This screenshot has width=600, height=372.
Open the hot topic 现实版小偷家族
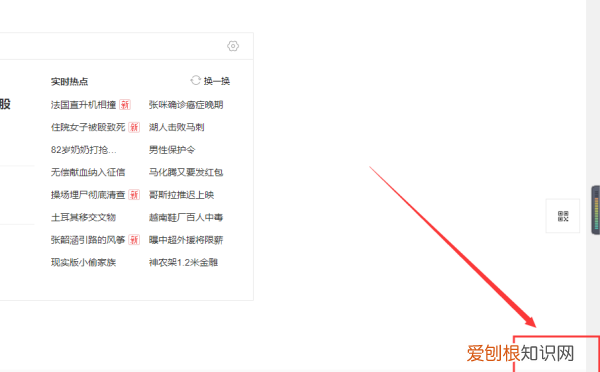coord(83,263)
